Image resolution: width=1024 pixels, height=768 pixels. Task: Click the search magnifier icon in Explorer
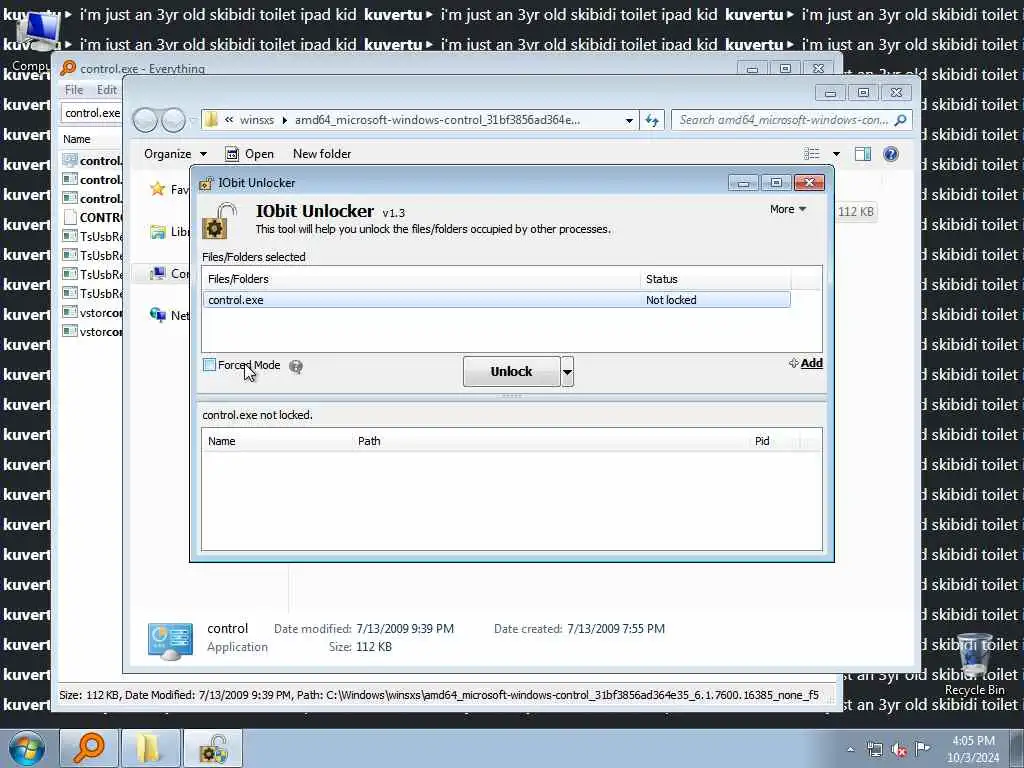[x=901, y=120]
